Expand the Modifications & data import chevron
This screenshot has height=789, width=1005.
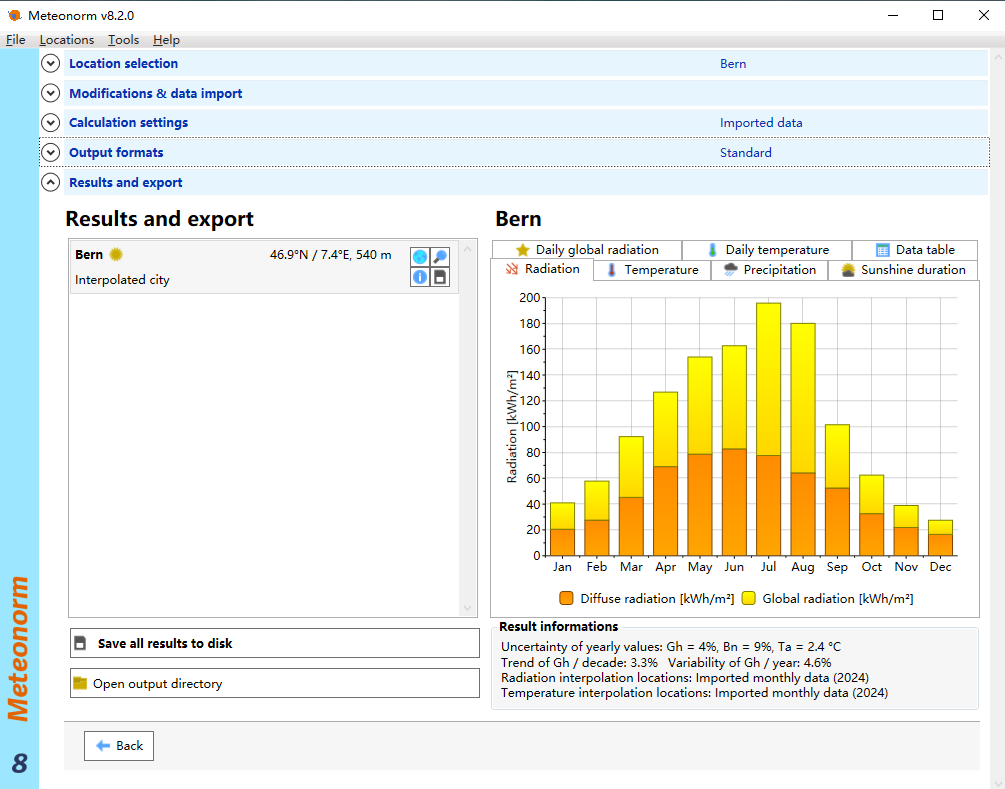51,93
